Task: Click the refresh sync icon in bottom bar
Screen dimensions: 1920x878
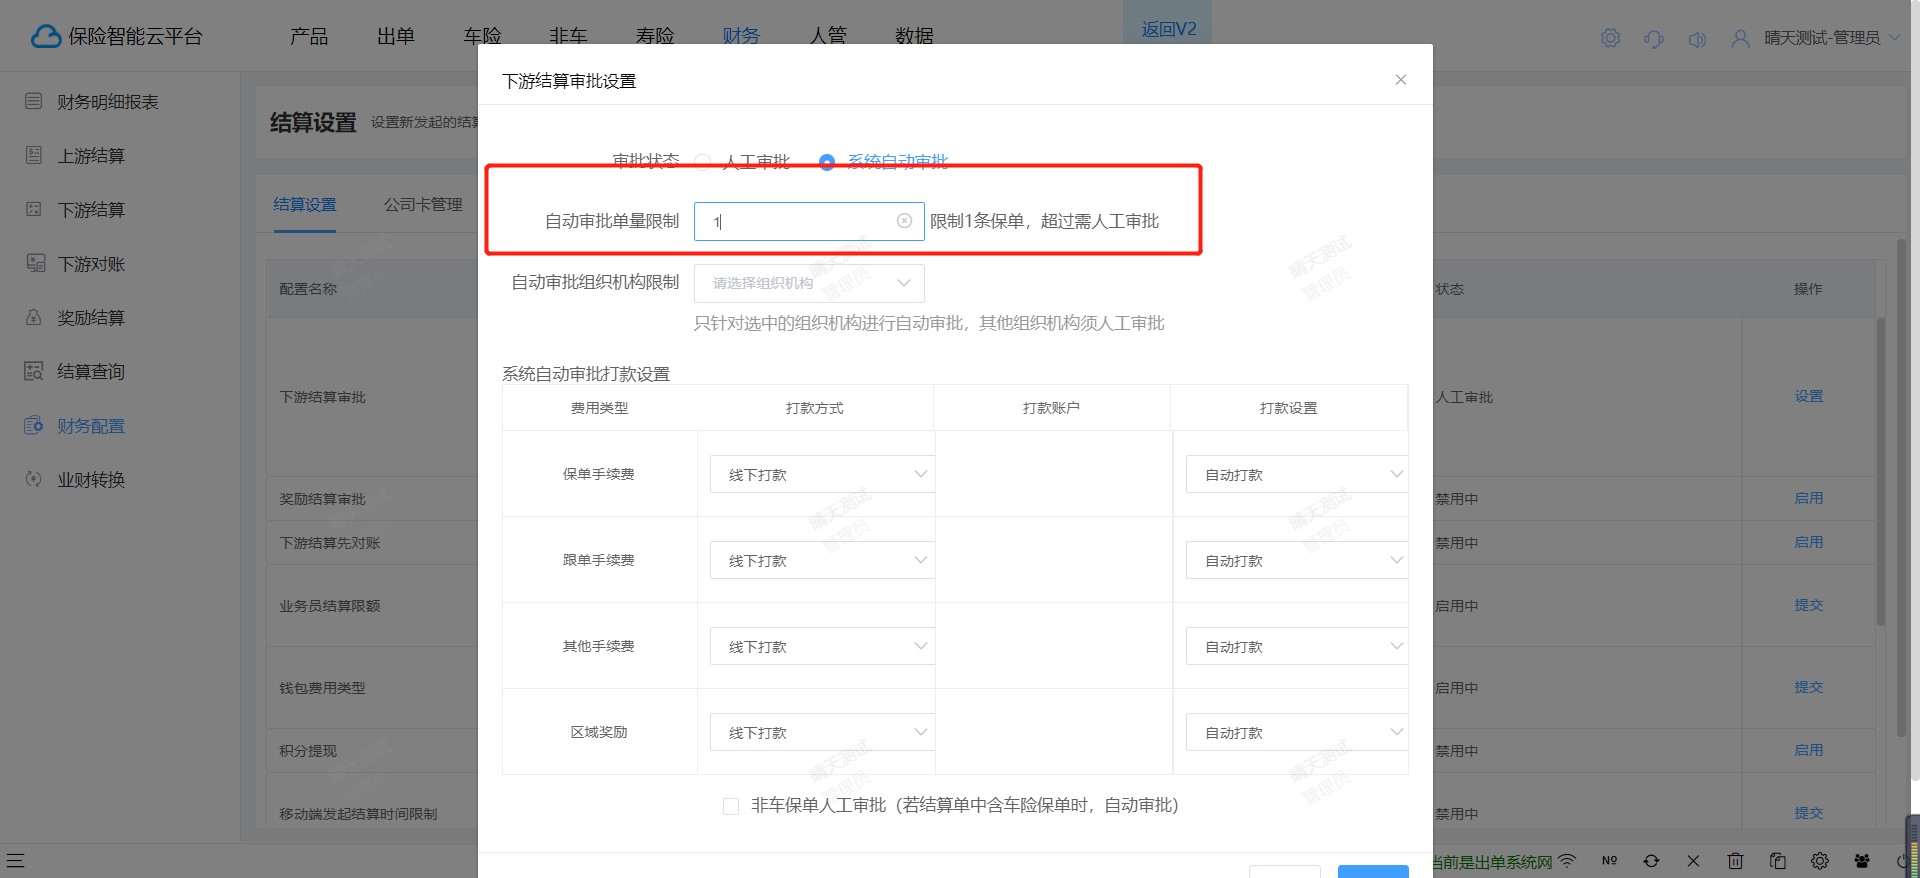Action: (x=1651, y=860)
